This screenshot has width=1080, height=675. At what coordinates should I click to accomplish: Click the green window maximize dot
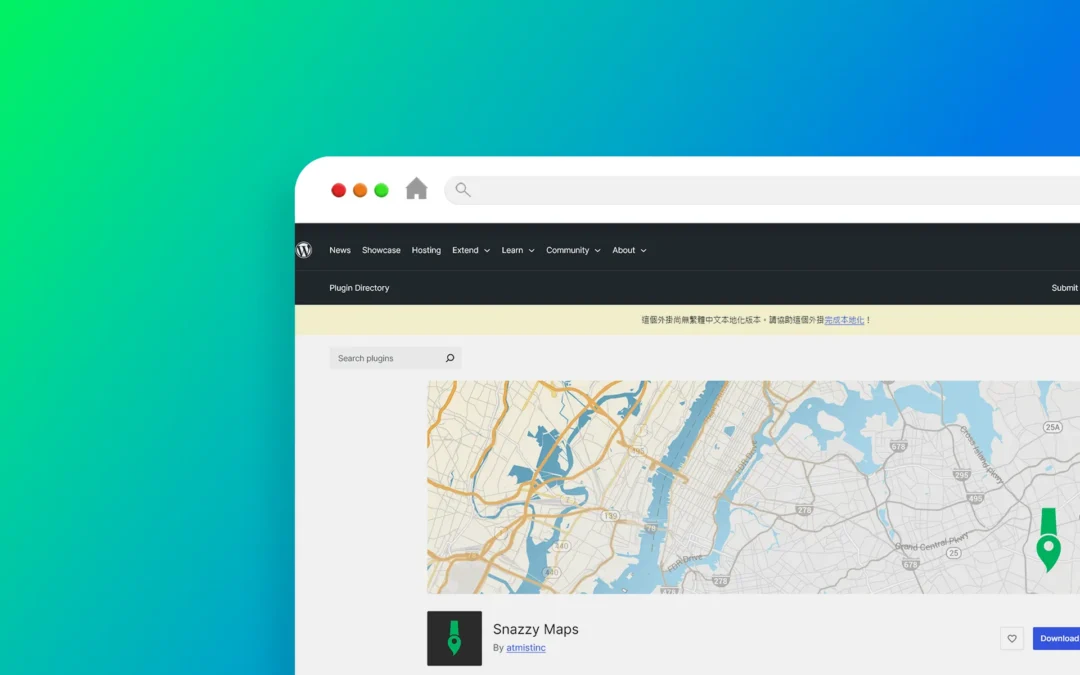381,190
